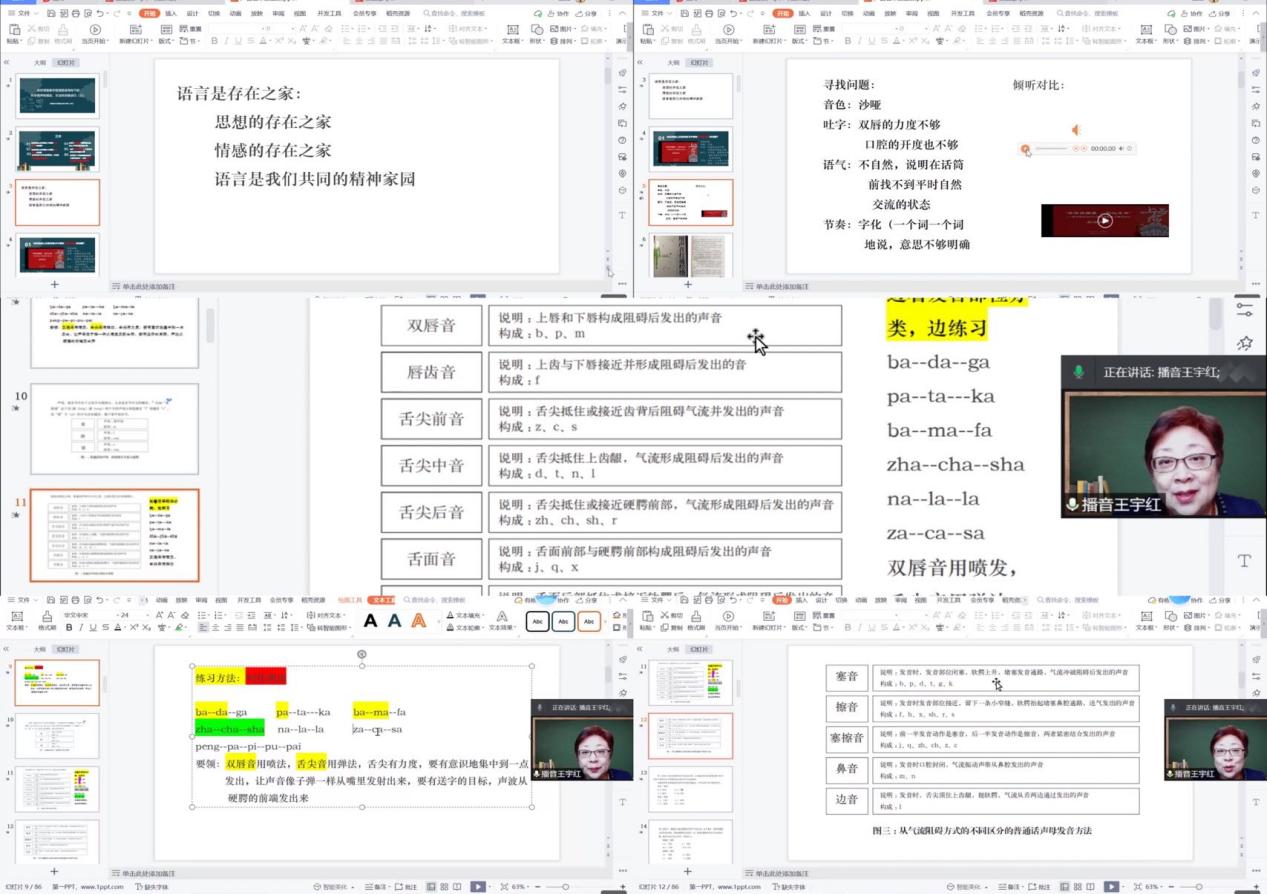The height and width of the screenshot is (894, 1267).
Task: Switch to the 文本工具 ribbon tab
Action: (x=381, y=600)
